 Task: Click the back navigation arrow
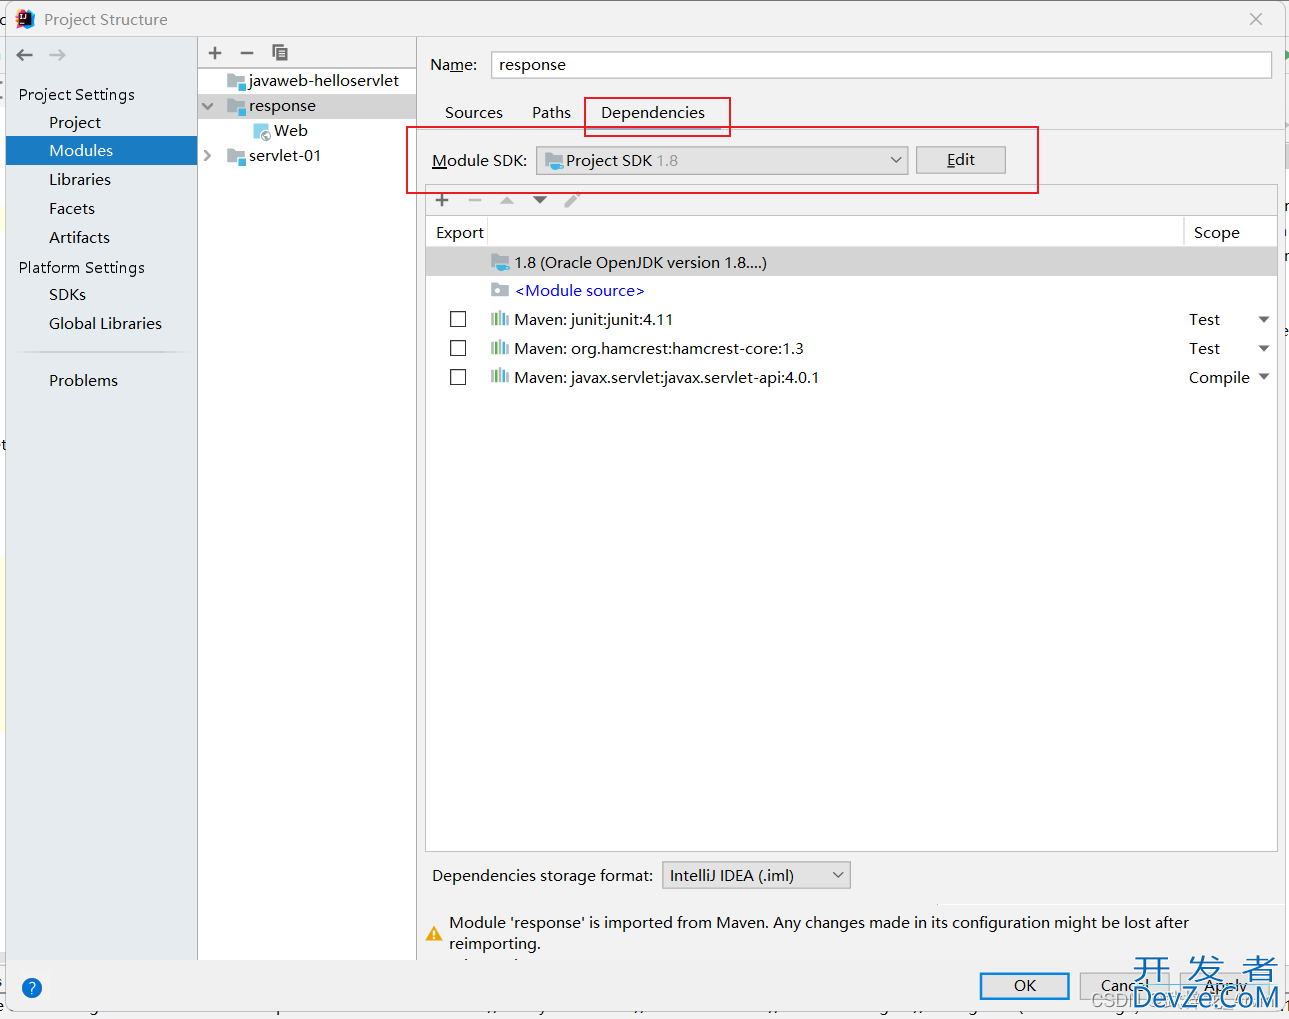(x=25, y=55)
